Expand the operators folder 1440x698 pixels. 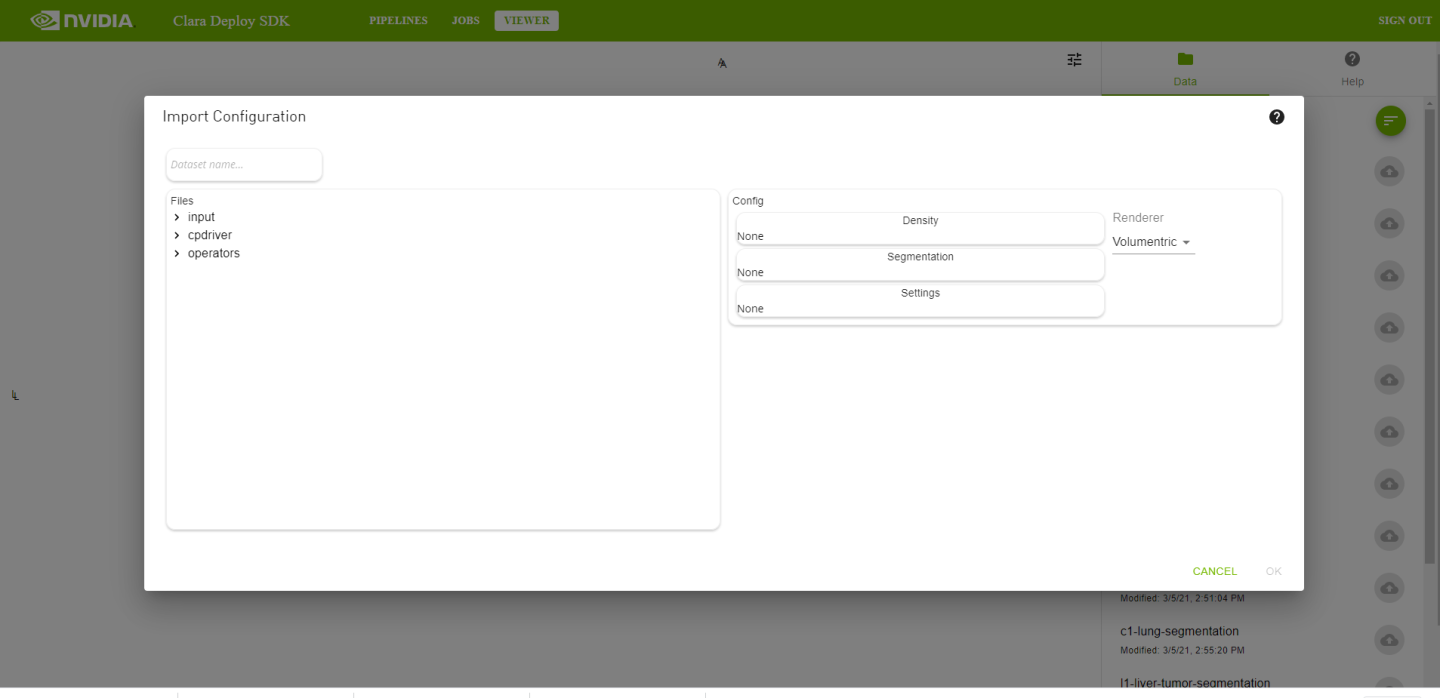point(177,254)
